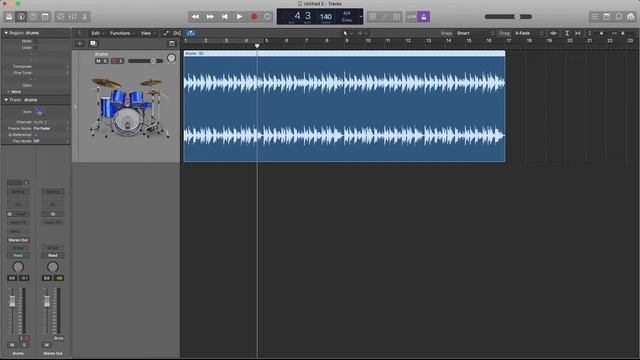Open the Library panel icon
Image resolution: width=640 pixels, height=360 pixels.
(9, 17)
